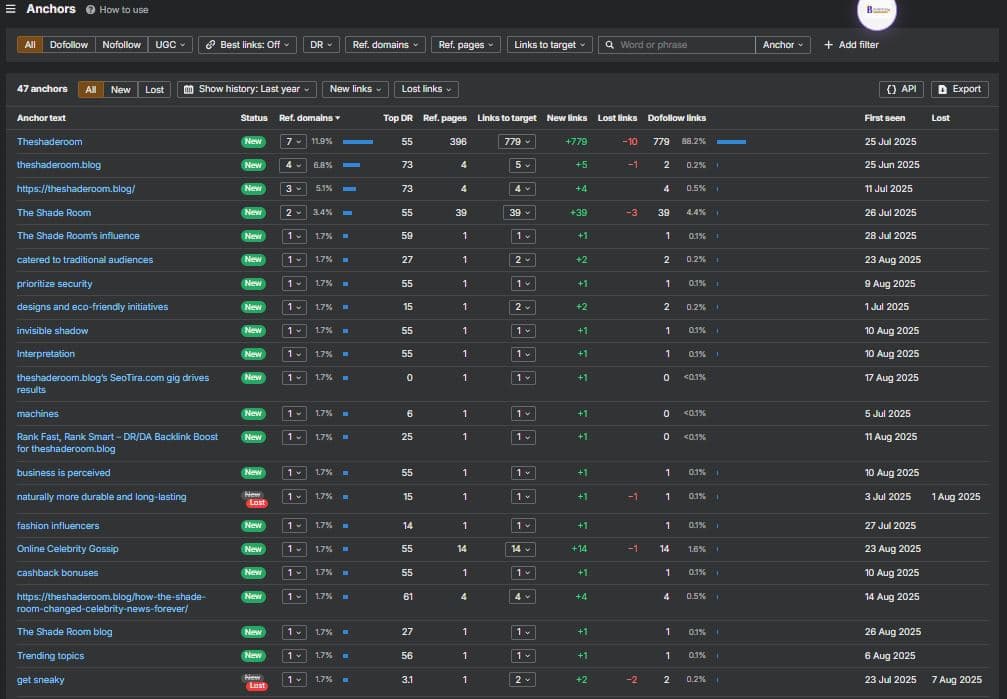The image size is (1007, 699).
Task: Open the Anchor search scope dropdown
Action: [x=783, y=45]
